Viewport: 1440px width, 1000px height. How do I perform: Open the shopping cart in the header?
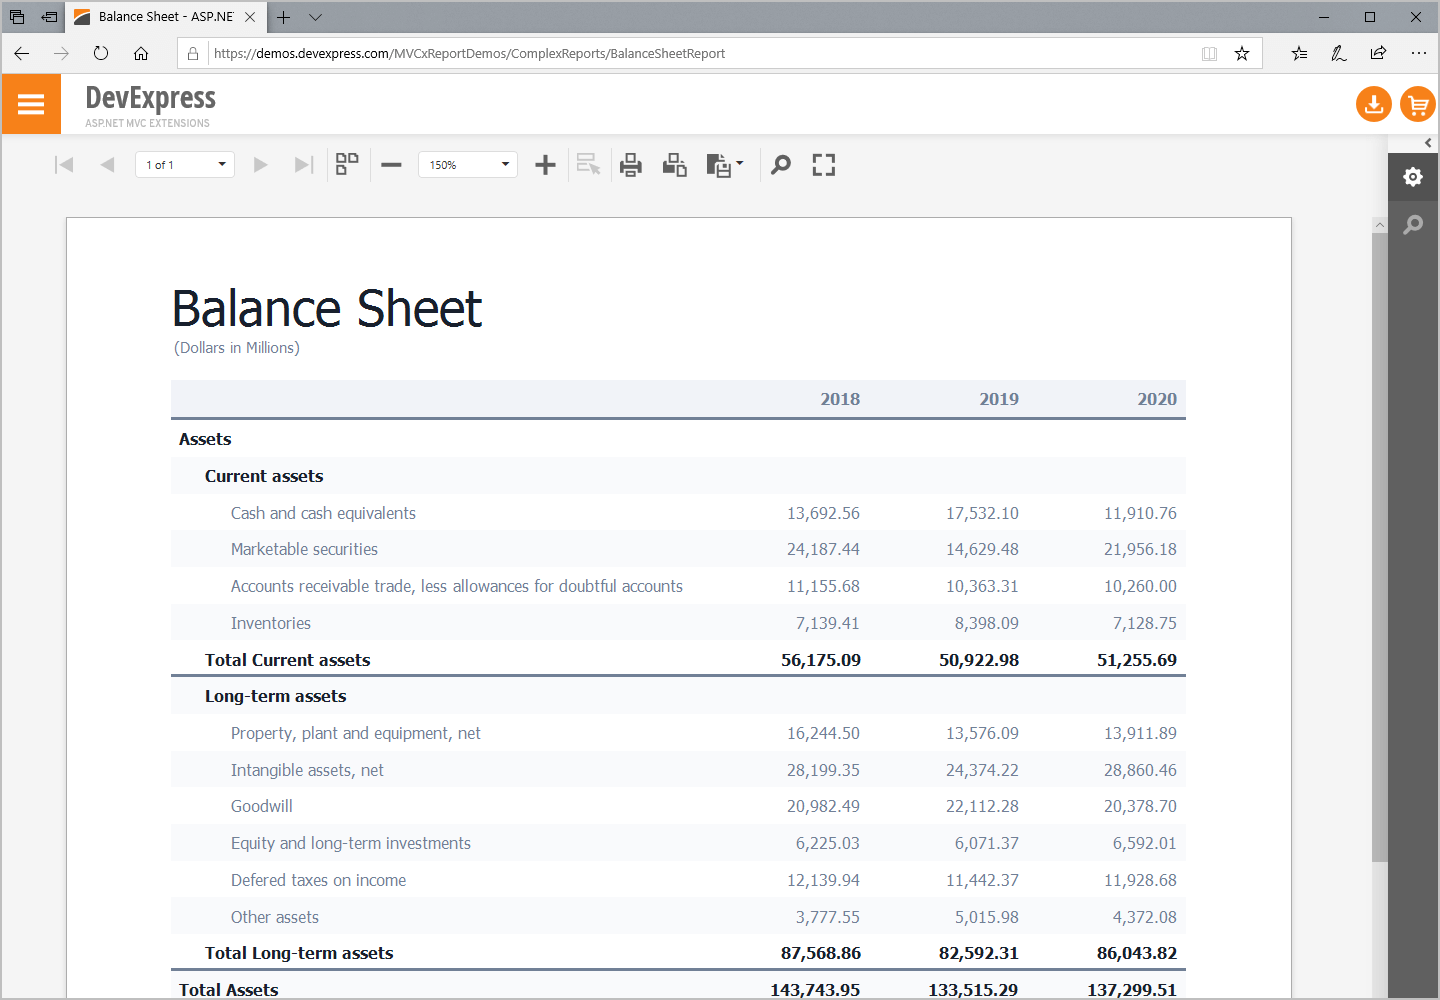click(x=1417, y=104)
